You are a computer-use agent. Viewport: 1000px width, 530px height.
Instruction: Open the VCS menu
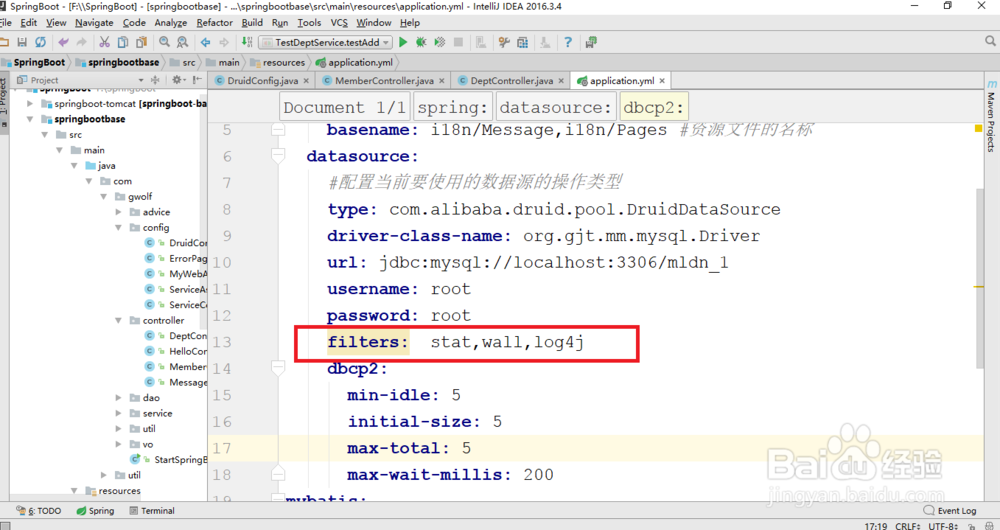tap(339, 22)
